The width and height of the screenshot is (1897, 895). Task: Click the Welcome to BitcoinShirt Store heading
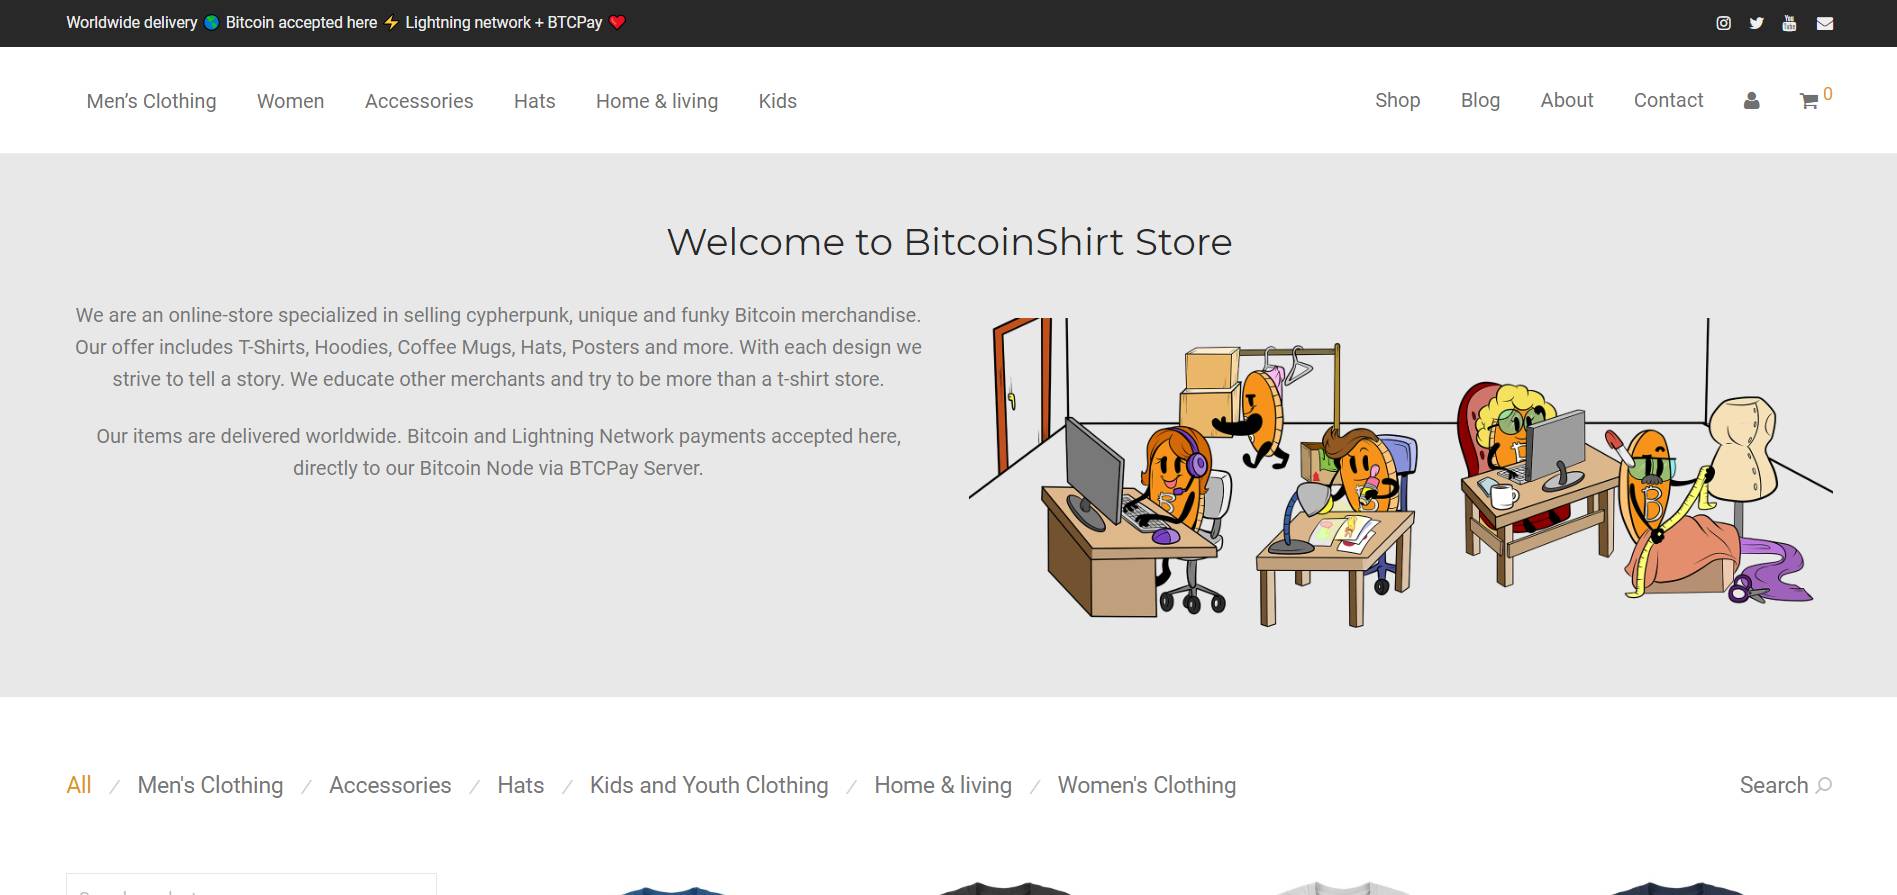tap(949, 242)
